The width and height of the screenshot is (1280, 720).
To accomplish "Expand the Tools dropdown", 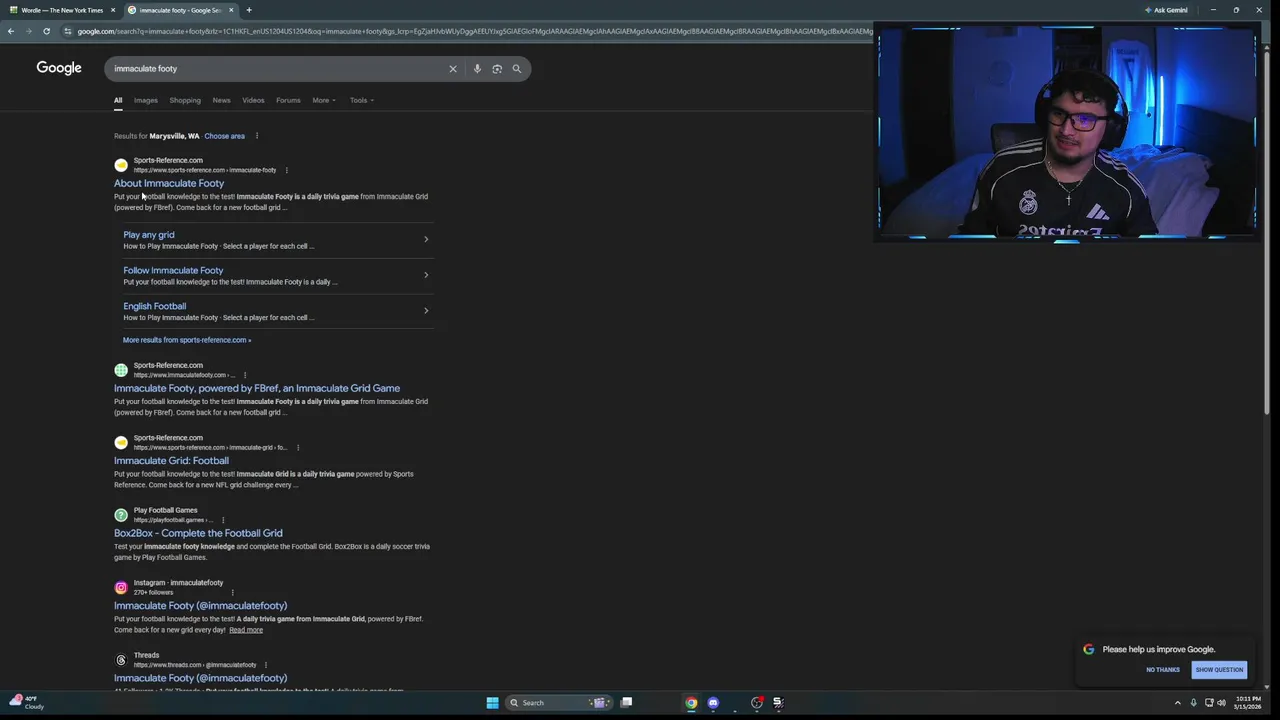I will [362, 100].
